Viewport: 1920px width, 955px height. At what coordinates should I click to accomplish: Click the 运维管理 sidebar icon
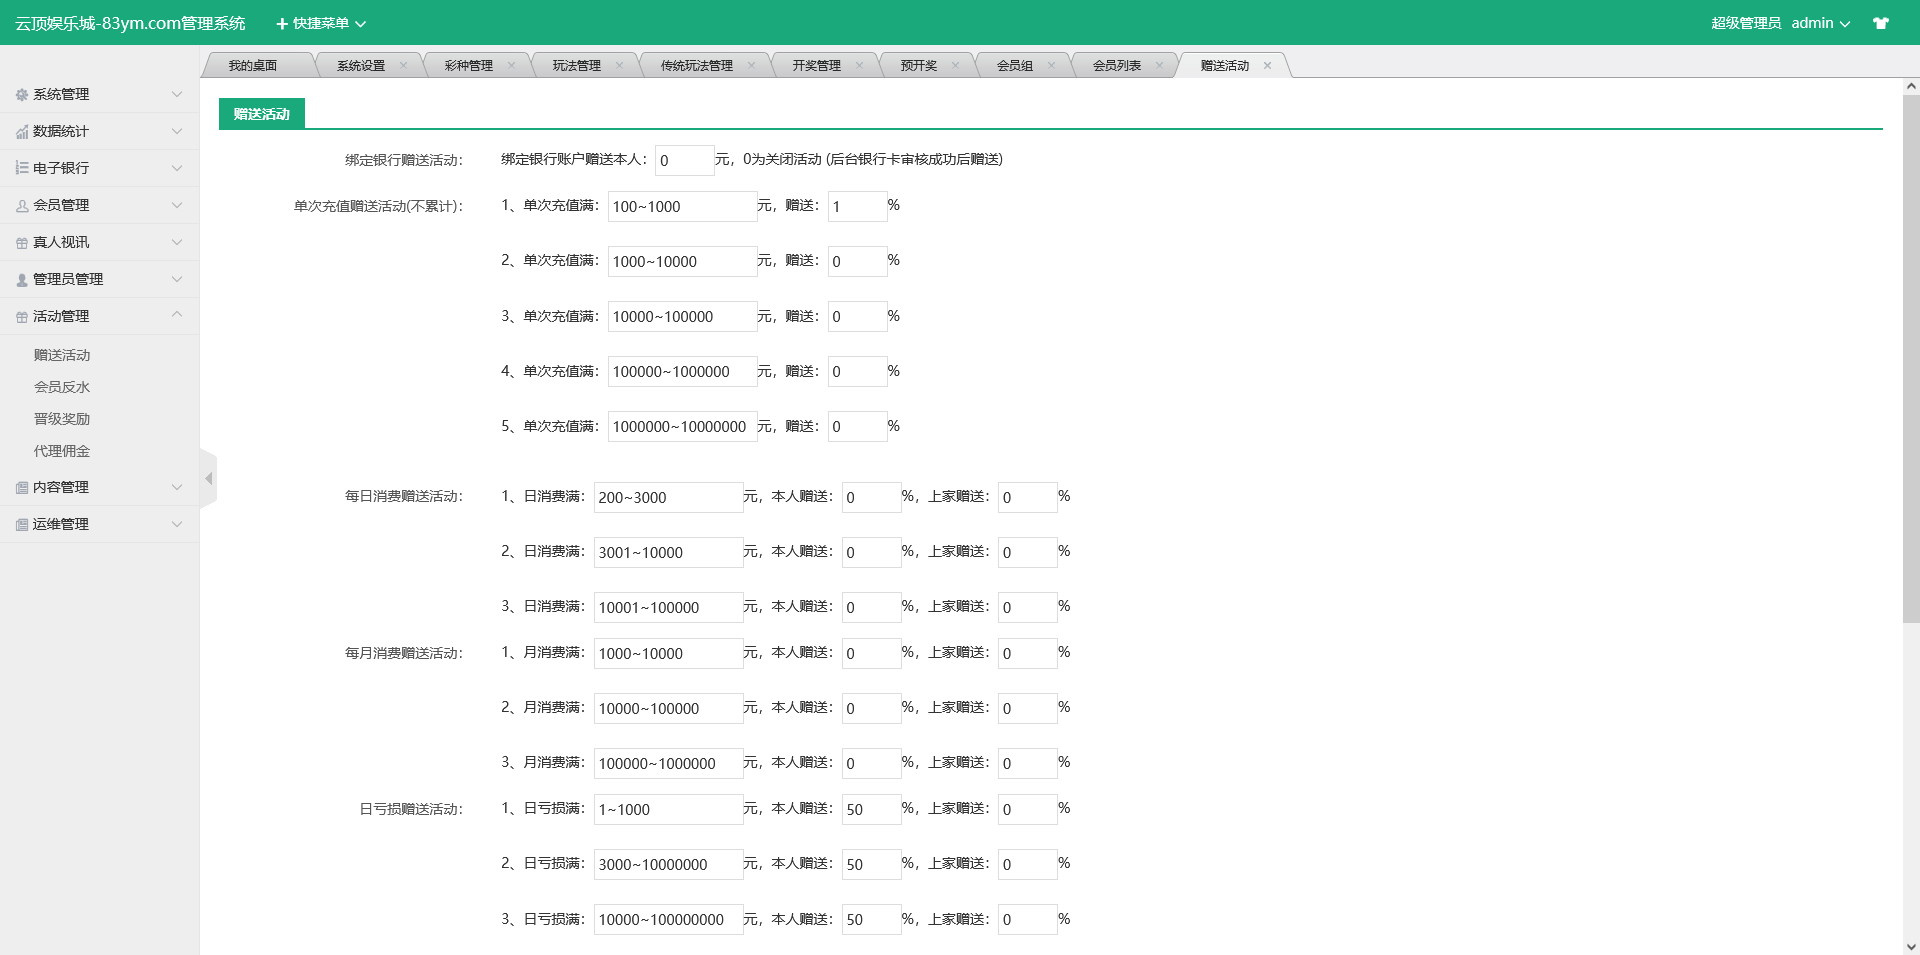tap(22, 525)
